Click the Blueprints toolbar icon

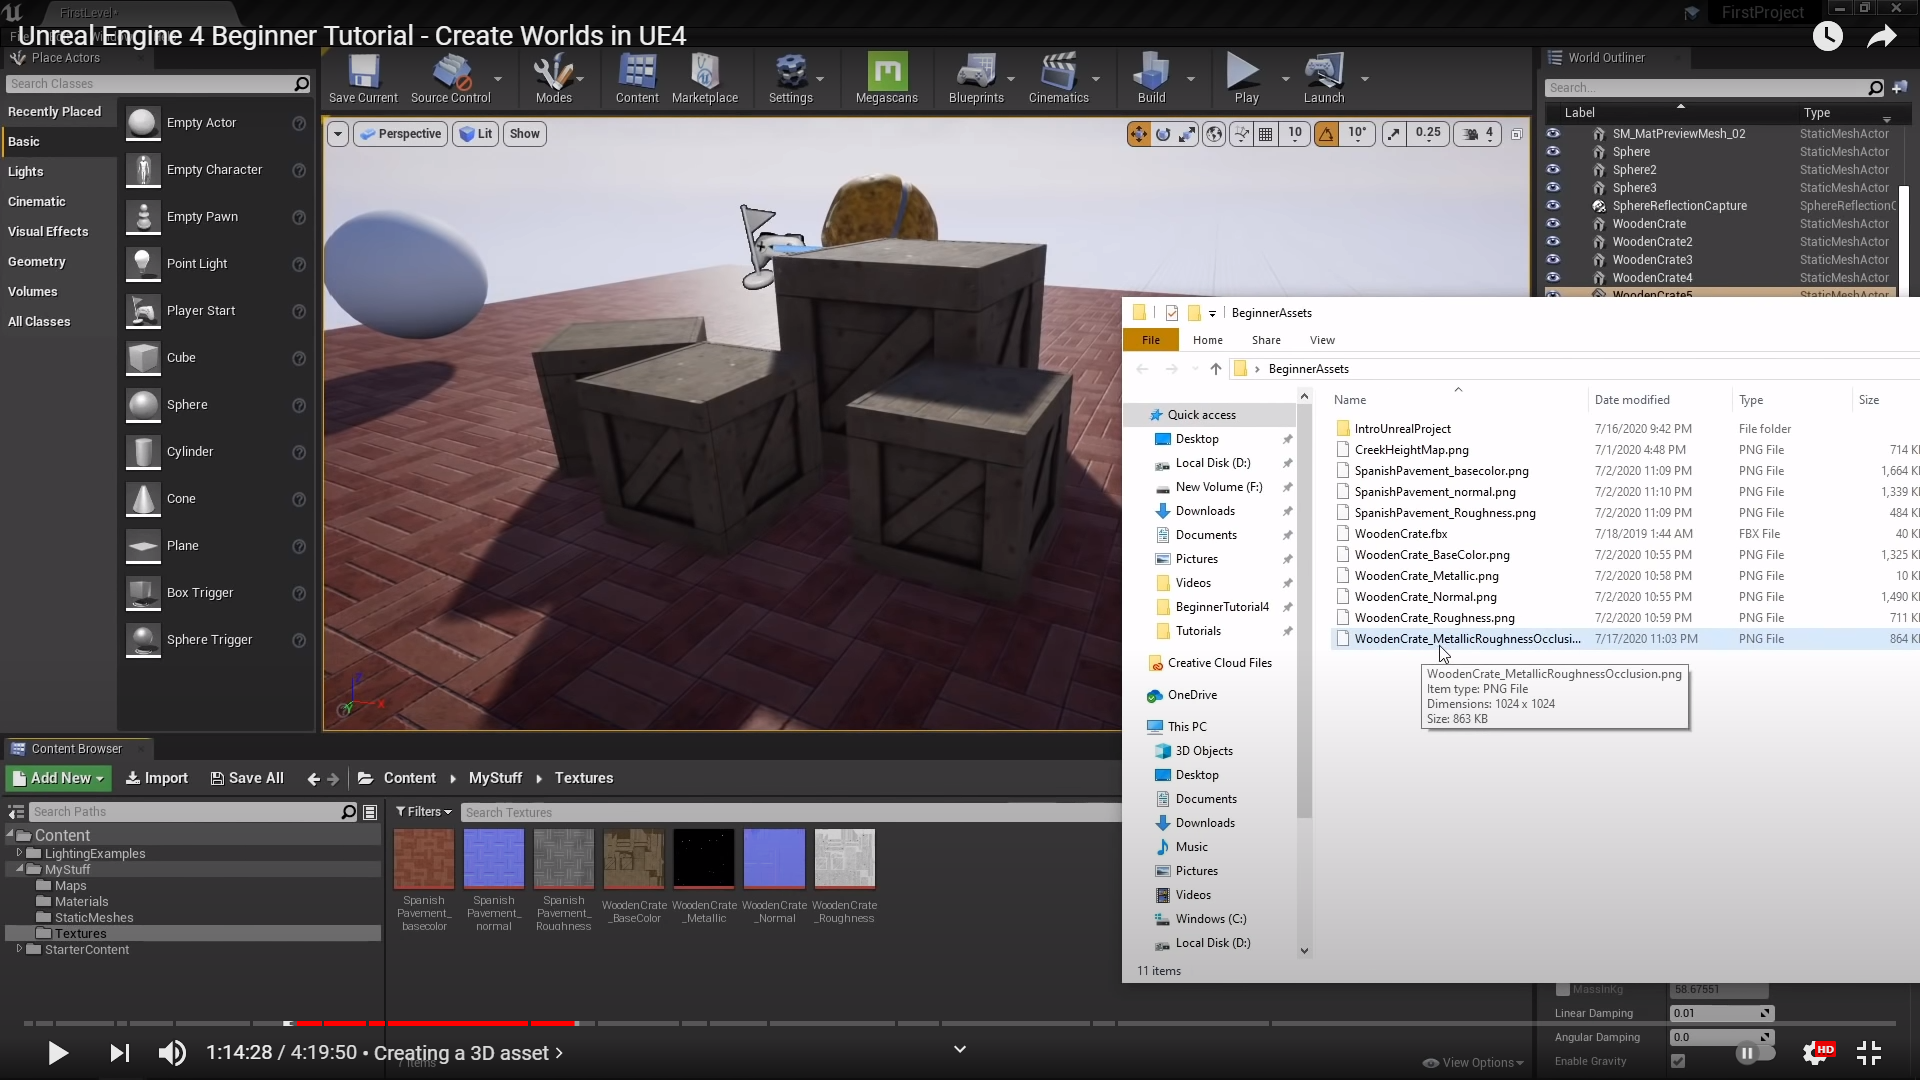coord(975,78)
